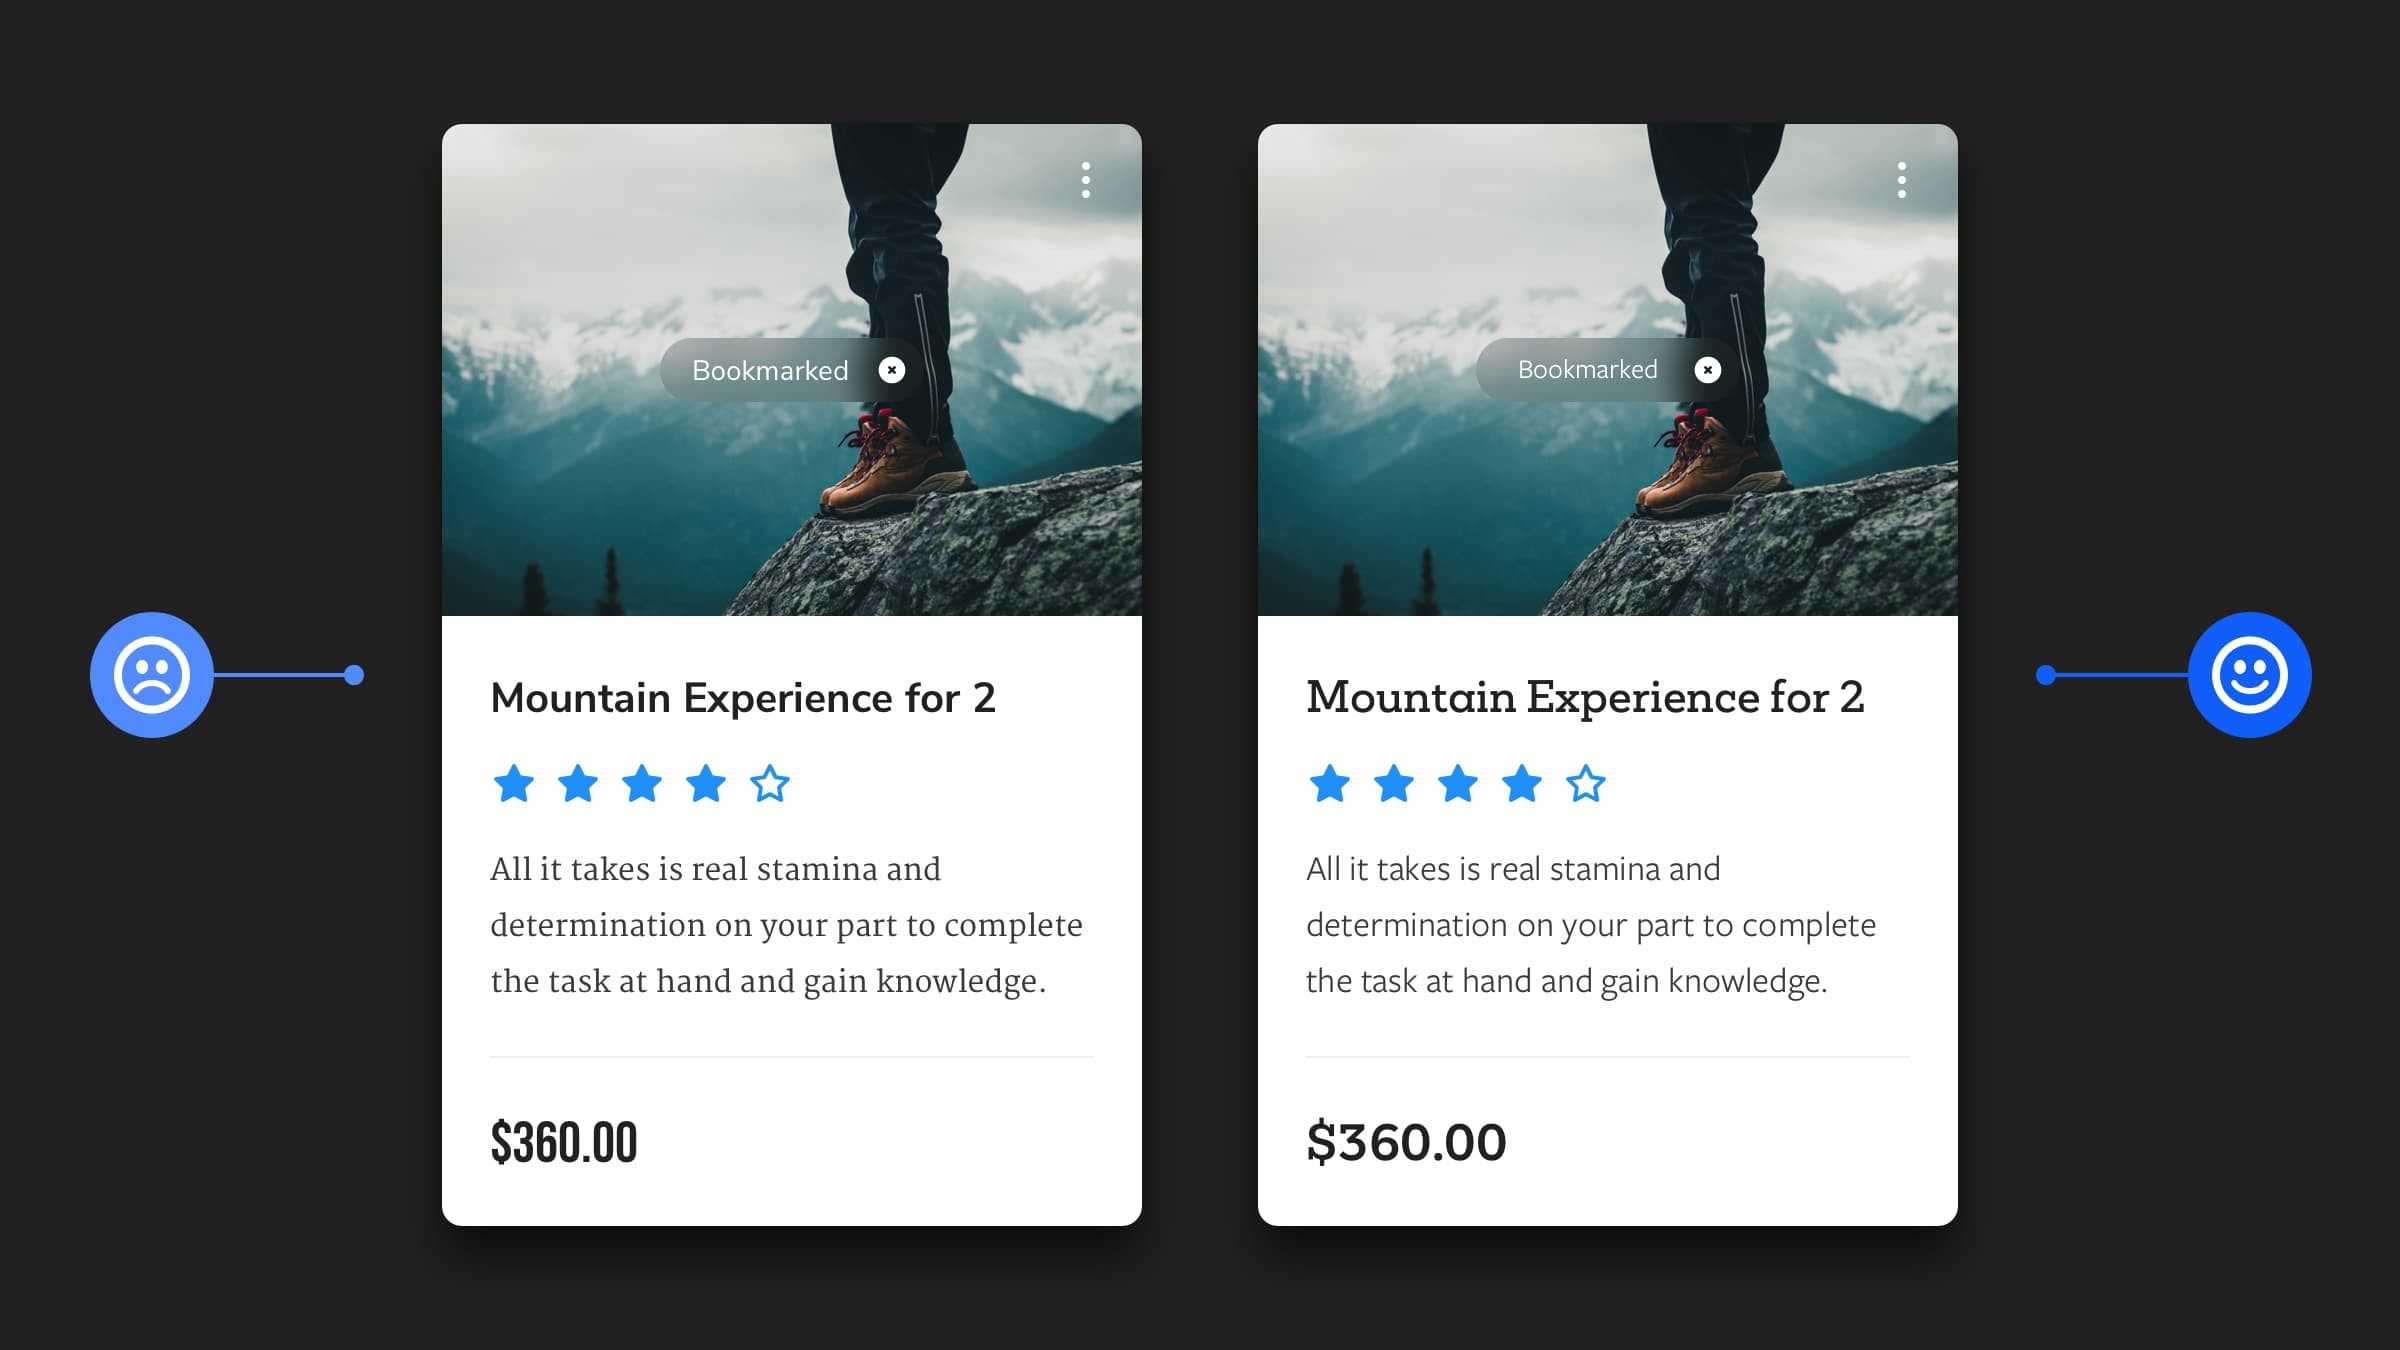Select the empty fifth star on right card
This screenshot has height=1350, width=2400.
(x=1586, y=783)
